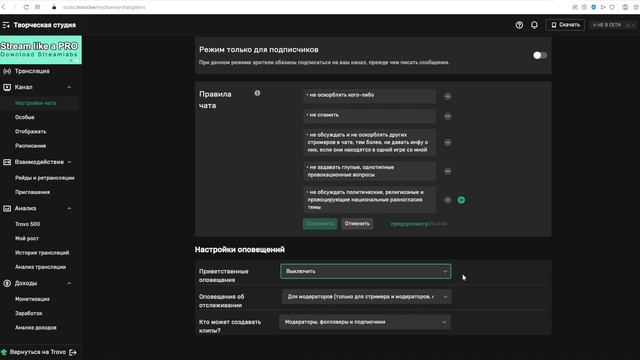
Task: Open notifications bell icon
Action: click(x=534, y=25)
